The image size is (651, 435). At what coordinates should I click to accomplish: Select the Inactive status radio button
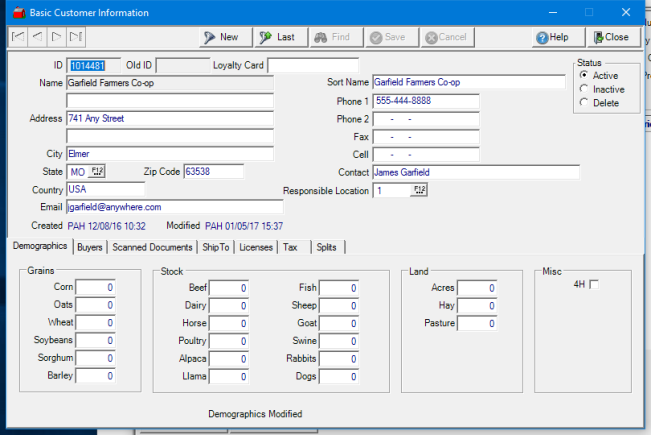[x=584, y=89]
